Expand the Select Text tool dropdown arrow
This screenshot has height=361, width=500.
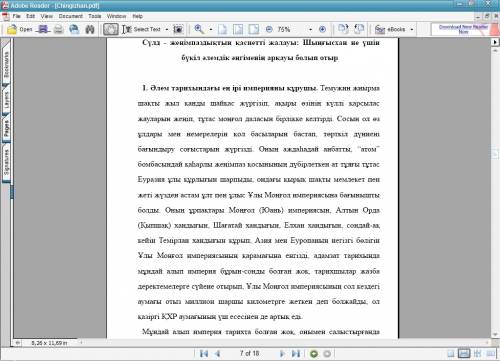tap(167, 29)
